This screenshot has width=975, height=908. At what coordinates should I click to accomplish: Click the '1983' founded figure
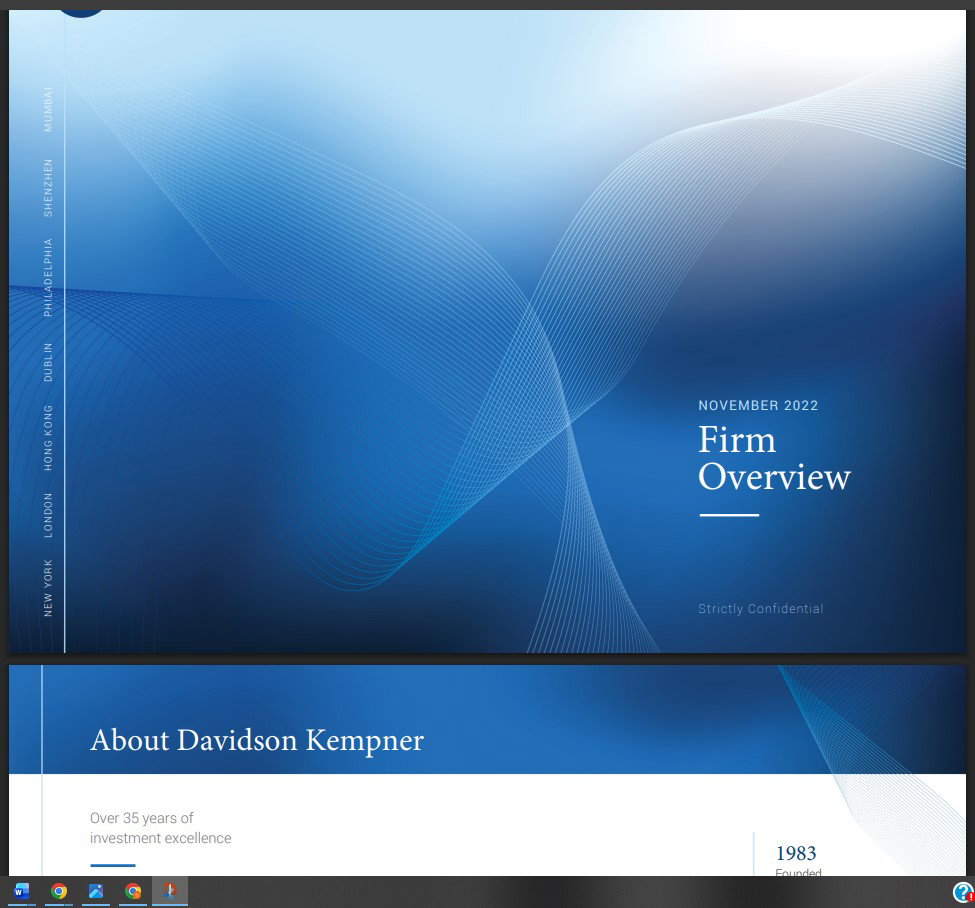(796, 853)
